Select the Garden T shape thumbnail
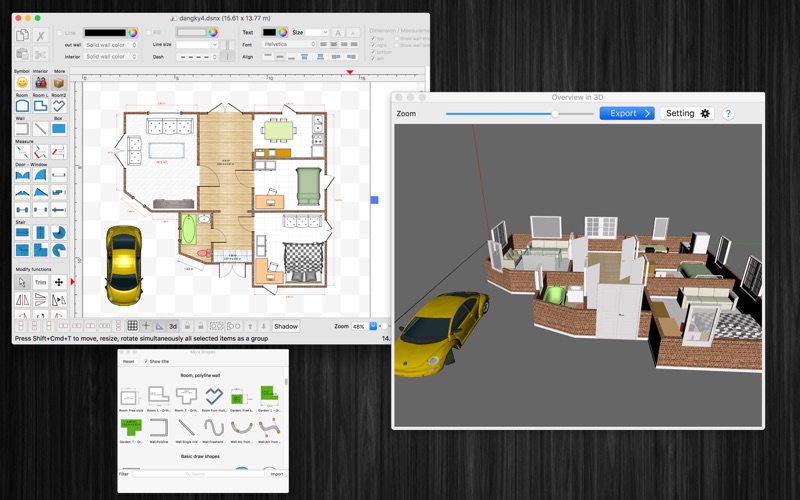 tap(131, 431)
